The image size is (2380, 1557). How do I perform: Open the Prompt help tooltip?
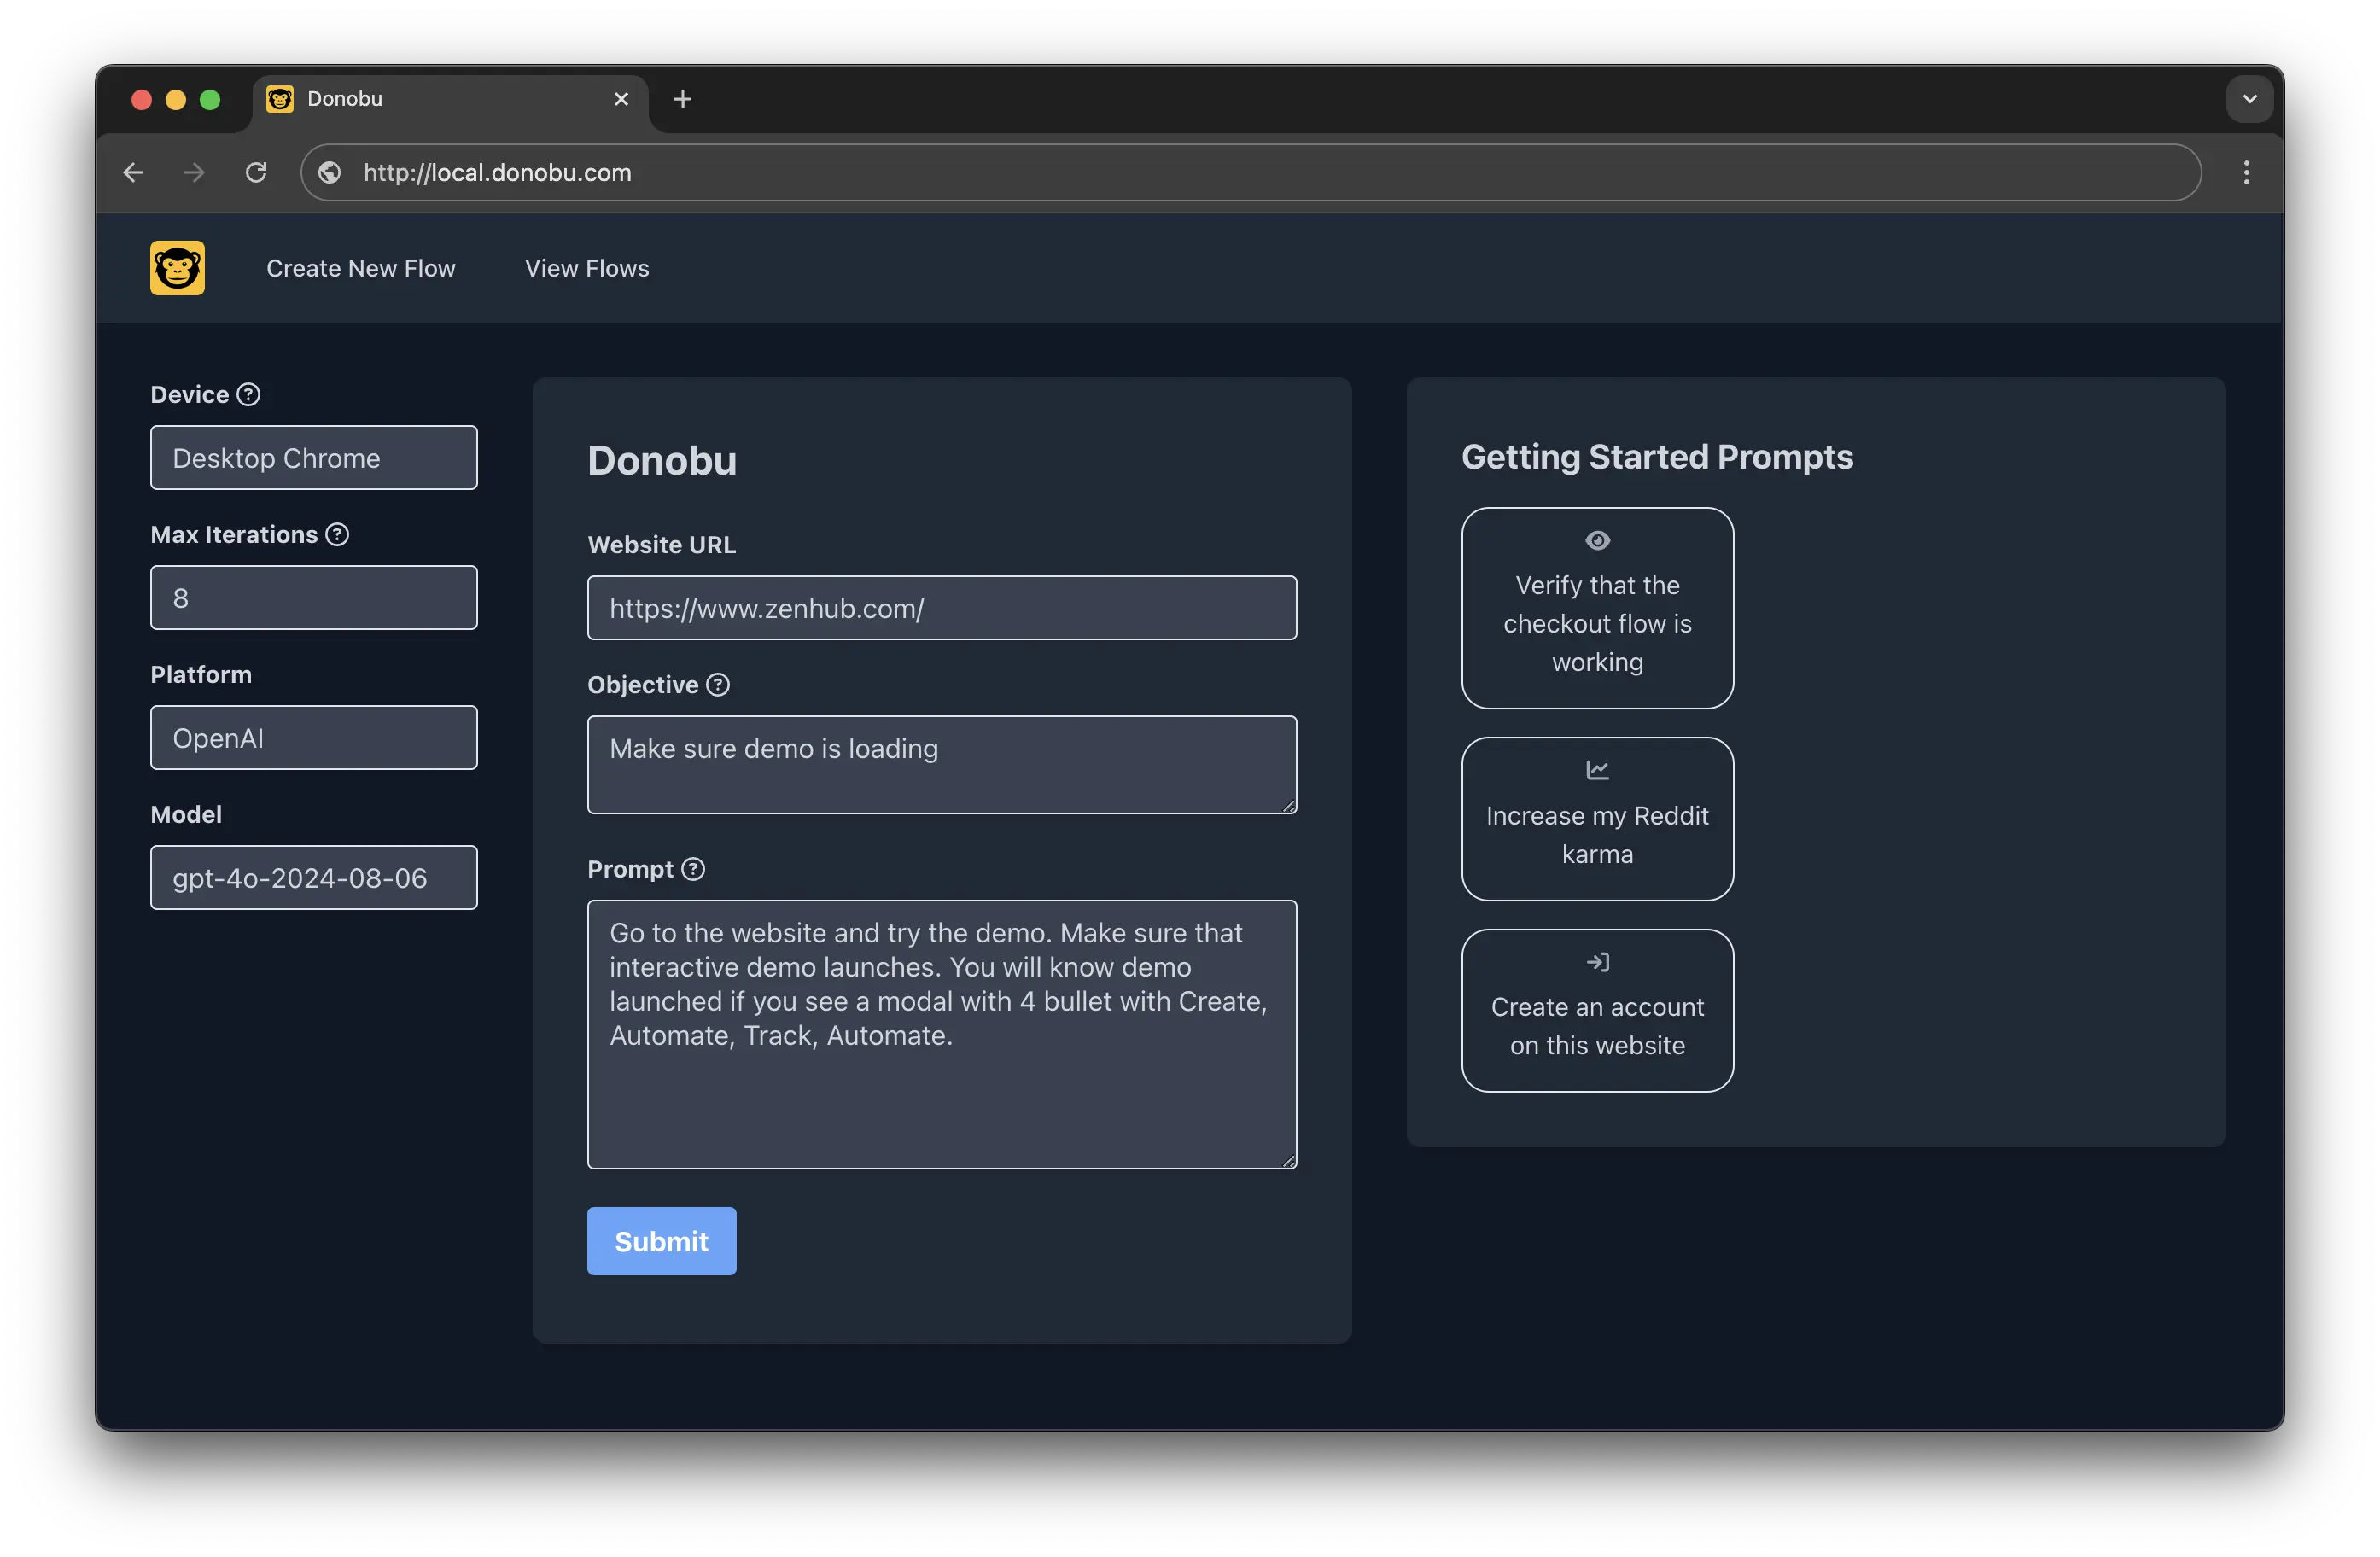click(694, 869)
